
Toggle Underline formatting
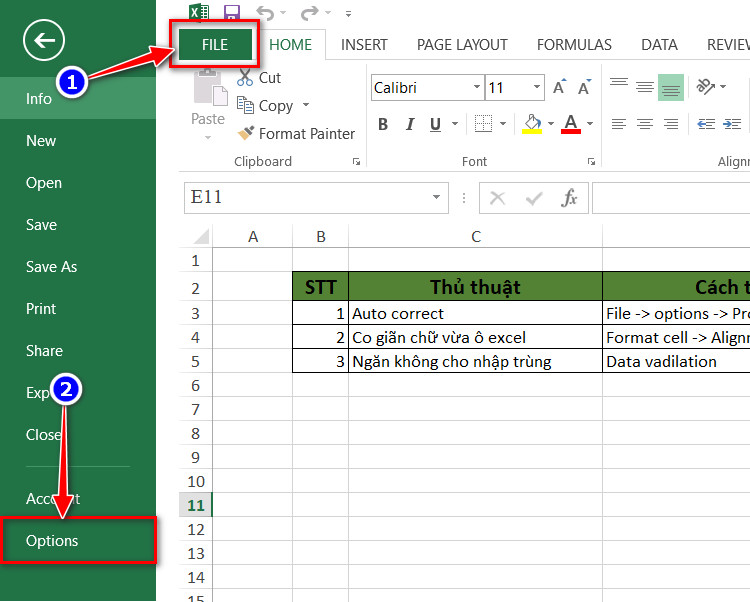click(435, 124)
